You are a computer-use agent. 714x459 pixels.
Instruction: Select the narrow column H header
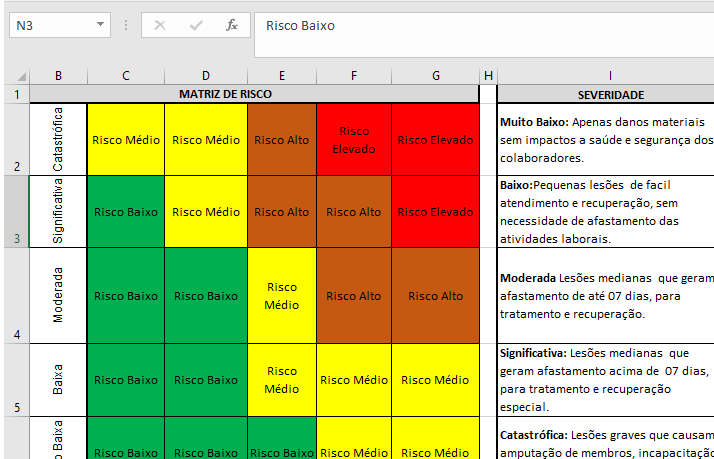pos(488,76)
